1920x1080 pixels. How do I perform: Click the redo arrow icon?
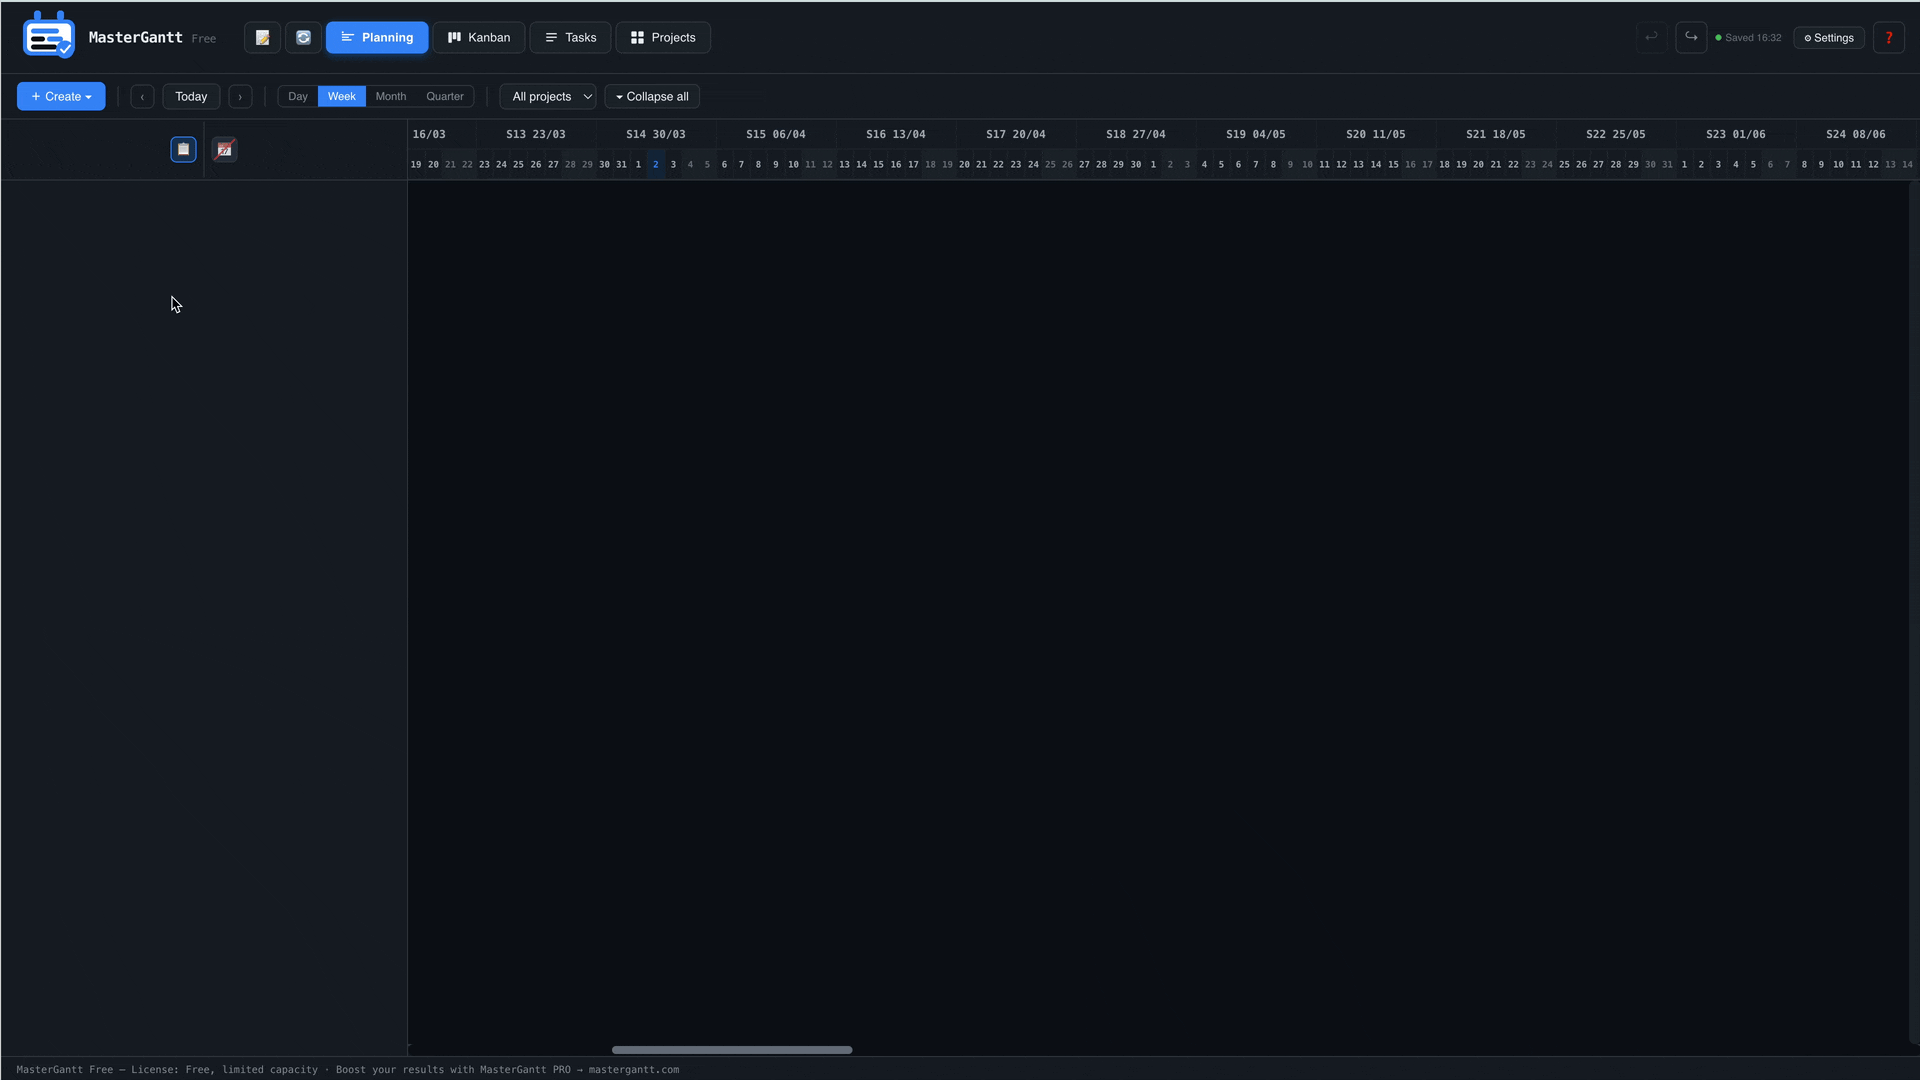[x=1691, y=37]
